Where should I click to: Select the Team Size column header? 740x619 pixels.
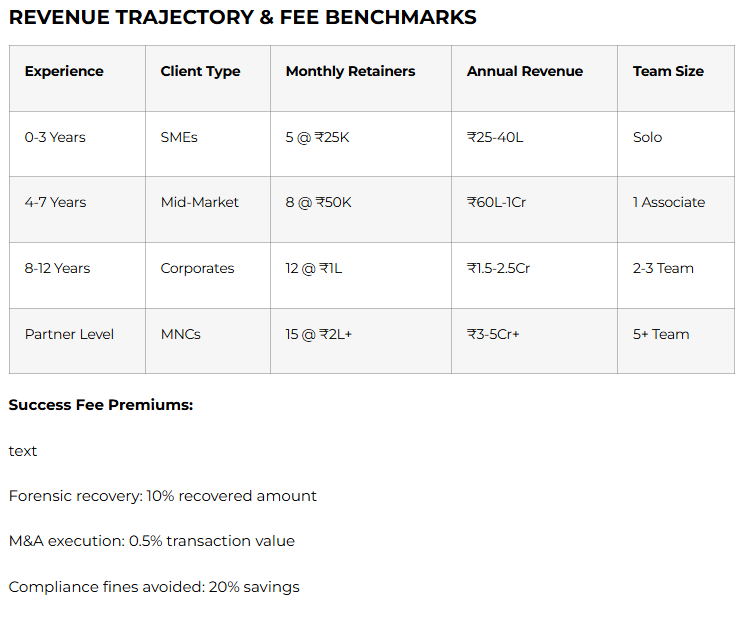pos(668,71)
